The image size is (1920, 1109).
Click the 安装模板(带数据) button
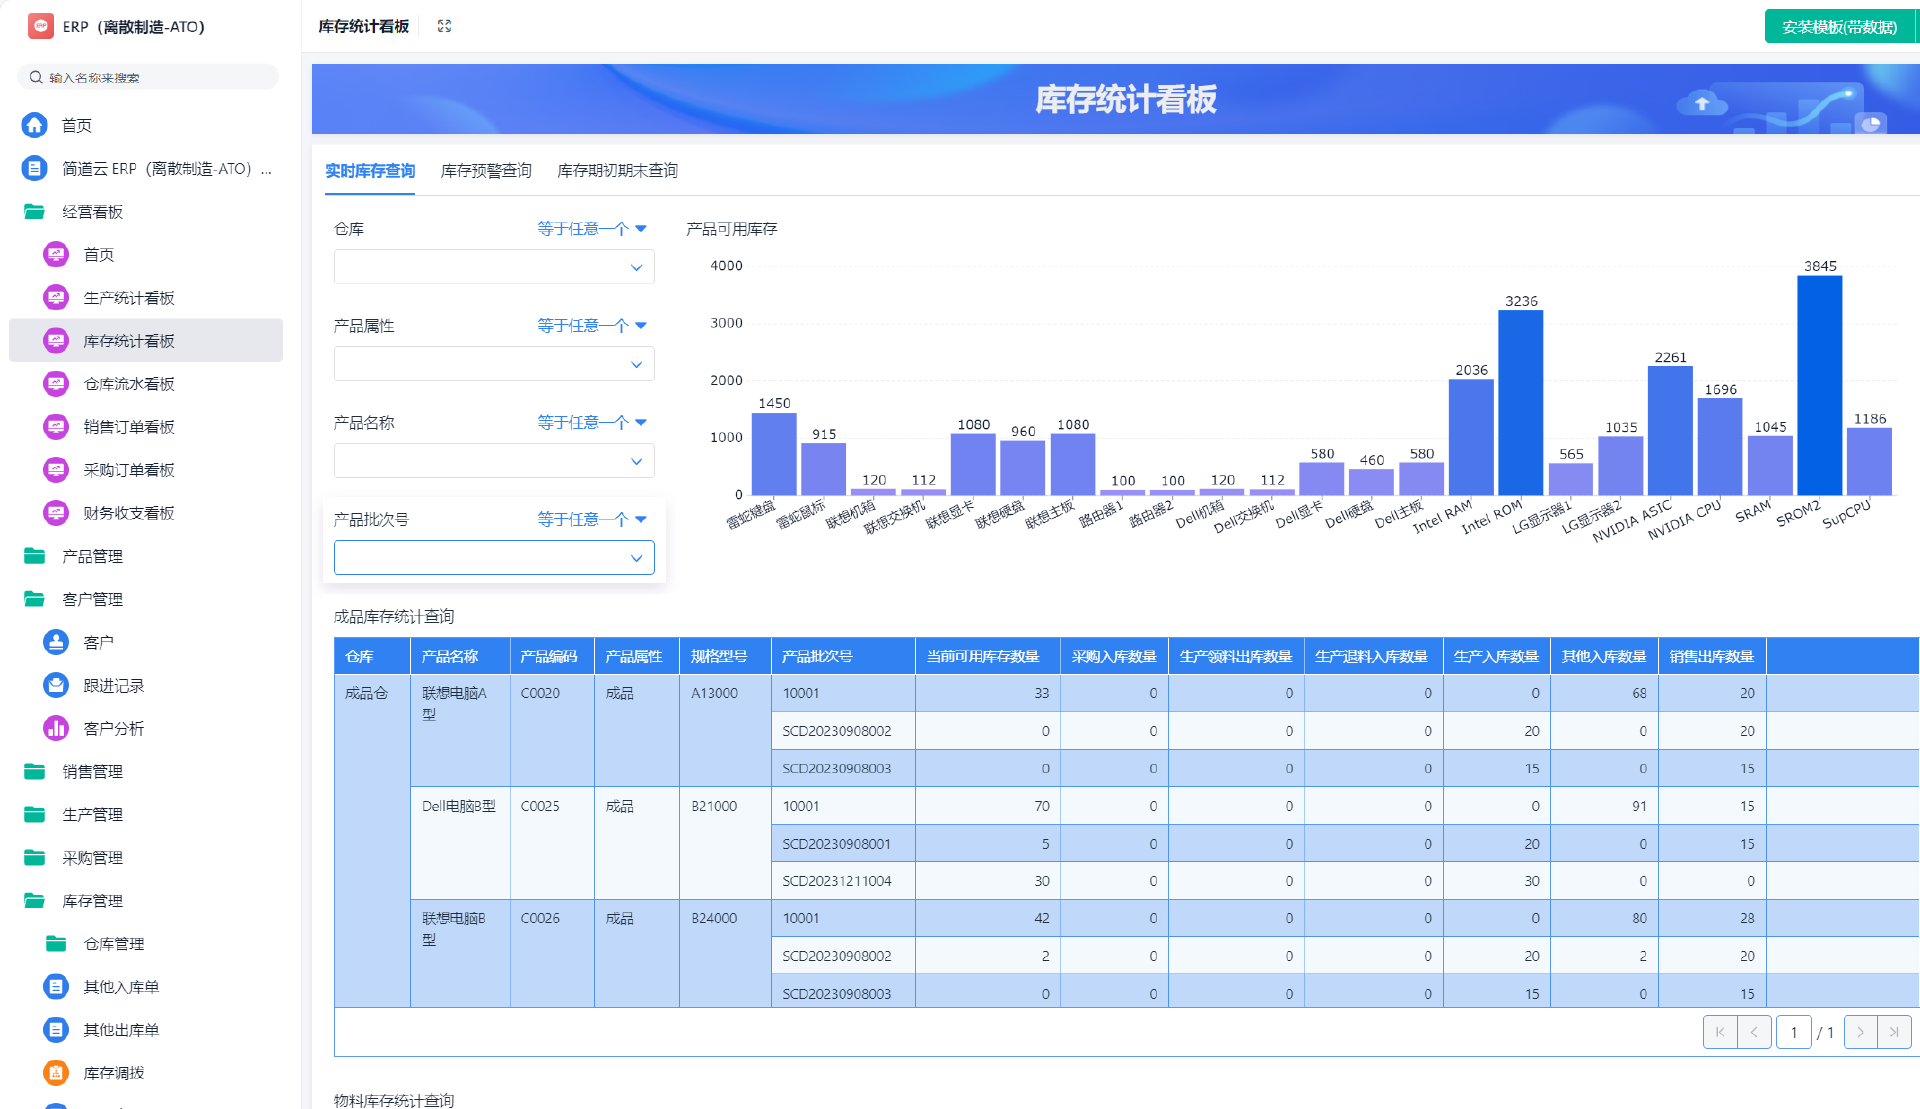pyautogui.click(x=1840, y=26)
